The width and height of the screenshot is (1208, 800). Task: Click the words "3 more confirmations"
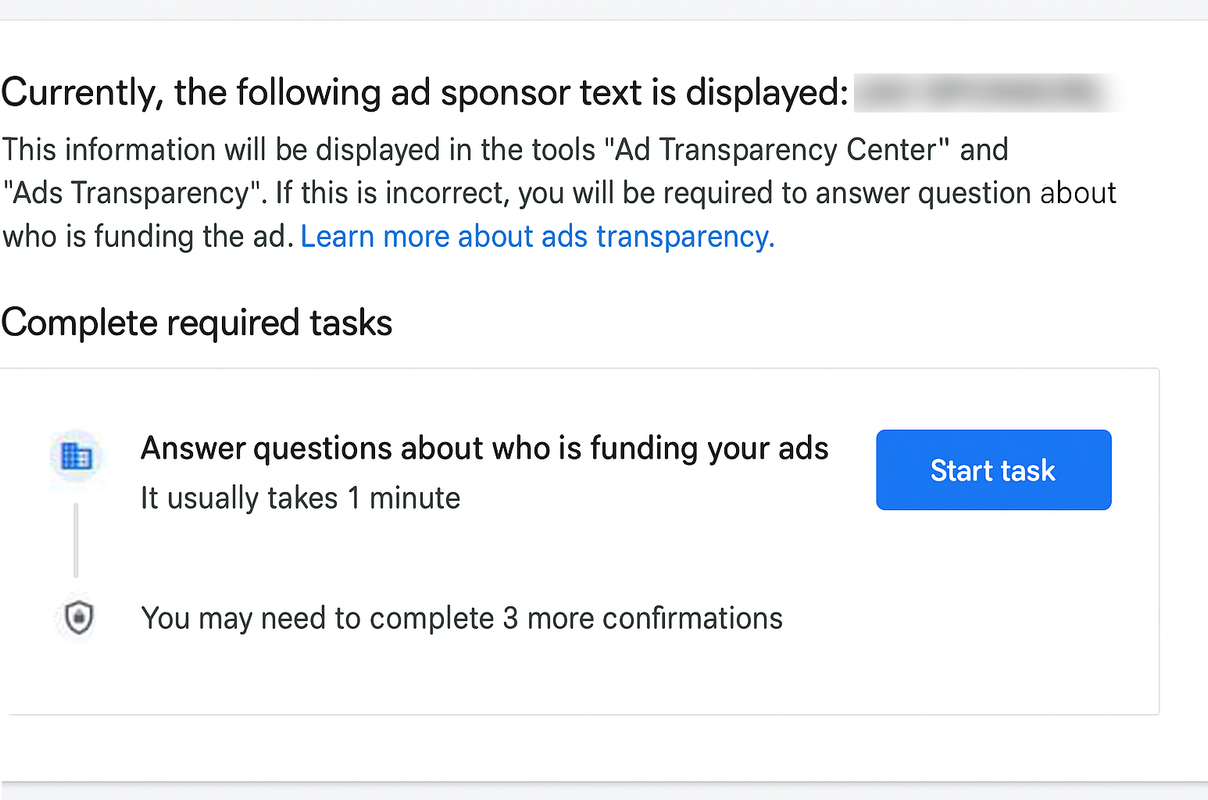tap(642, 618)
